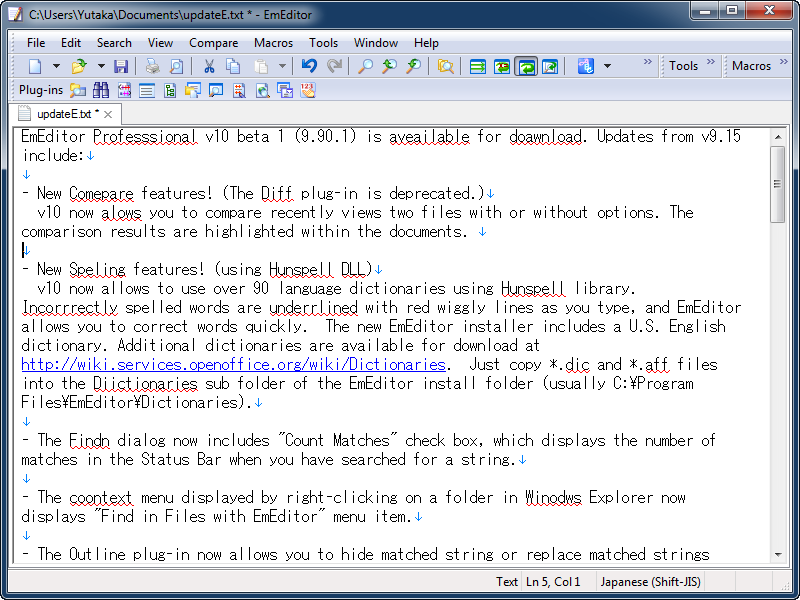Click the Text configuration status bar entry
800x600 pixels.
(x=507, y=582)
